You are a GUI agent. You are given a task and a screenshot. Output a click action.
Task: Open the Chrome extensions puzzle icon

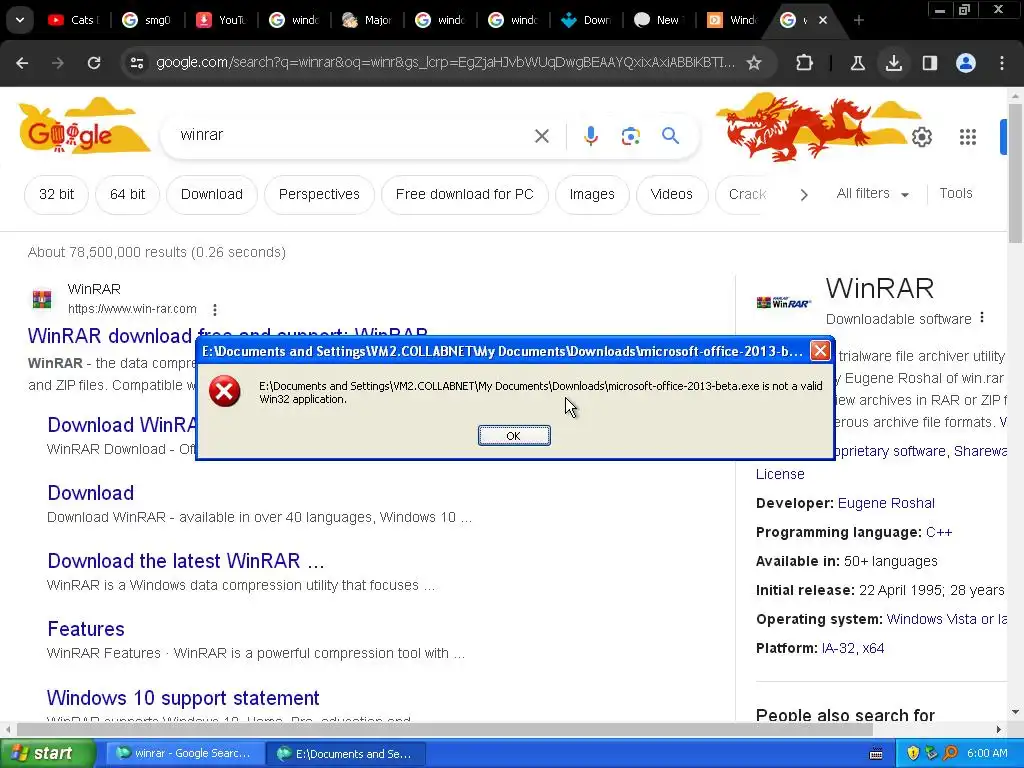point(805,63)
